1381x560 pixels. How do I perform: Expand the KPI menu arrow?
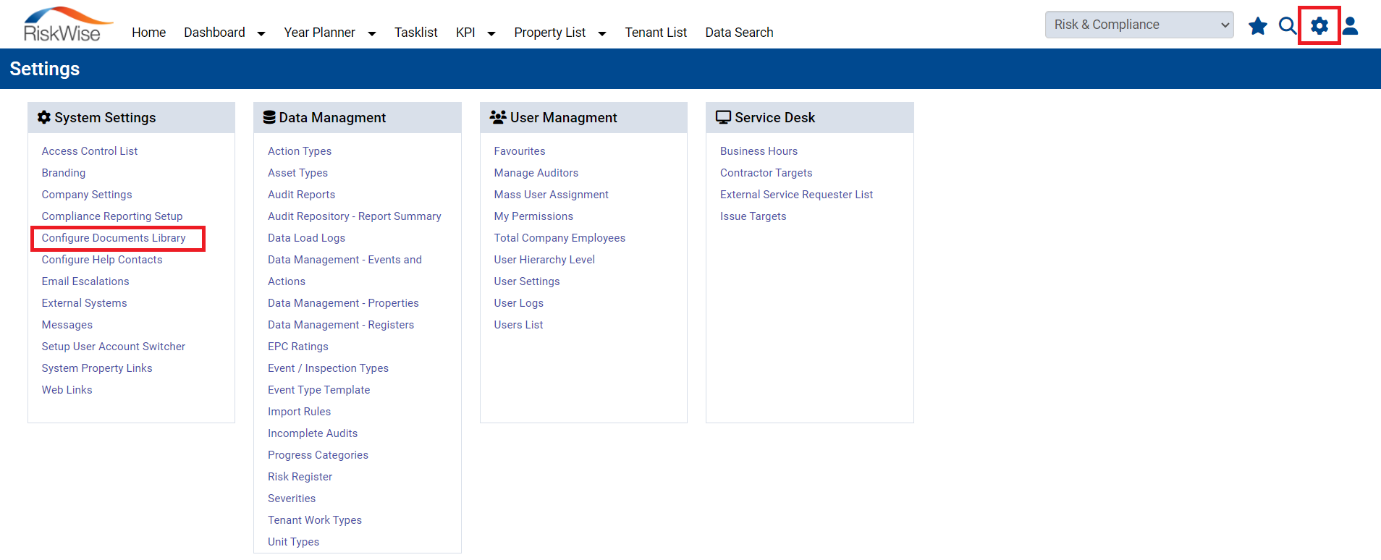[491, 33]
